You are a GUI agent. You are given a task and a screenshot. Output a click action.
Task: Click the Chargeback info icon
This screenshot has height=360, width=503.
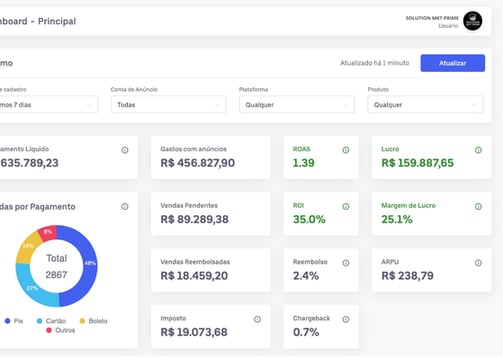pyautogui.click(x=346, y=319)
